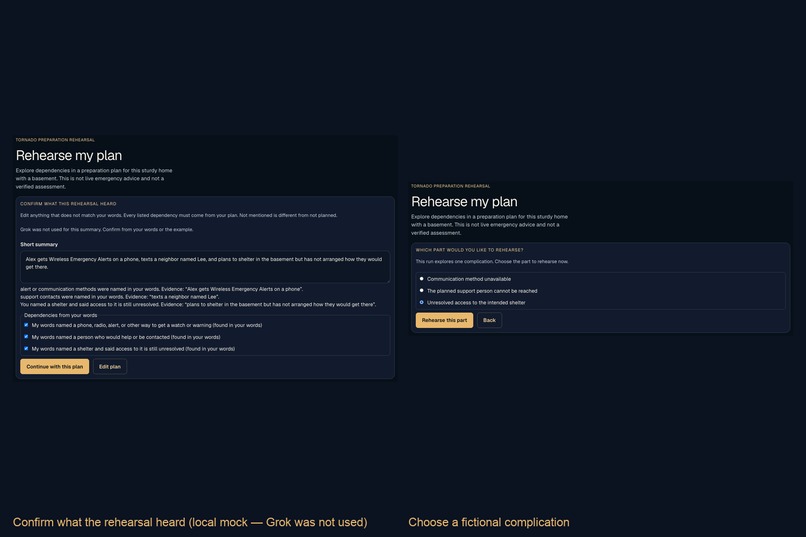Click the 'support contacts were named' evidence line
Image resolution: width=806 pixels, height=537 pixels.
[x=119, y=297]
